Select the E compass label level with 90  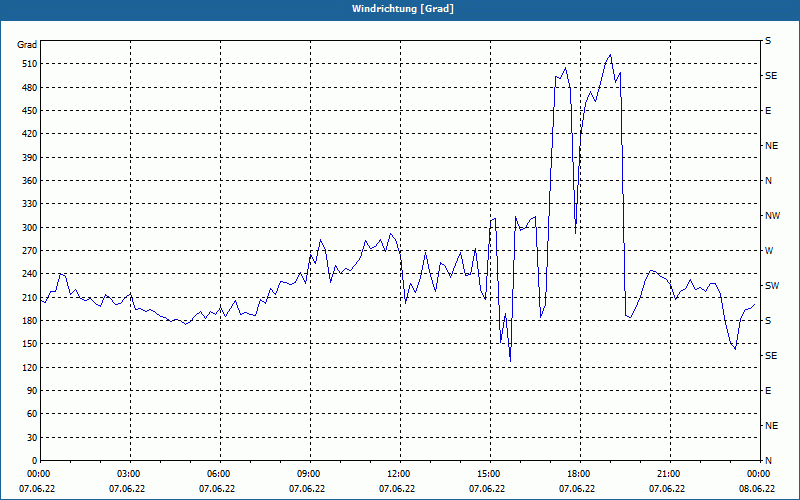[768, 391]
